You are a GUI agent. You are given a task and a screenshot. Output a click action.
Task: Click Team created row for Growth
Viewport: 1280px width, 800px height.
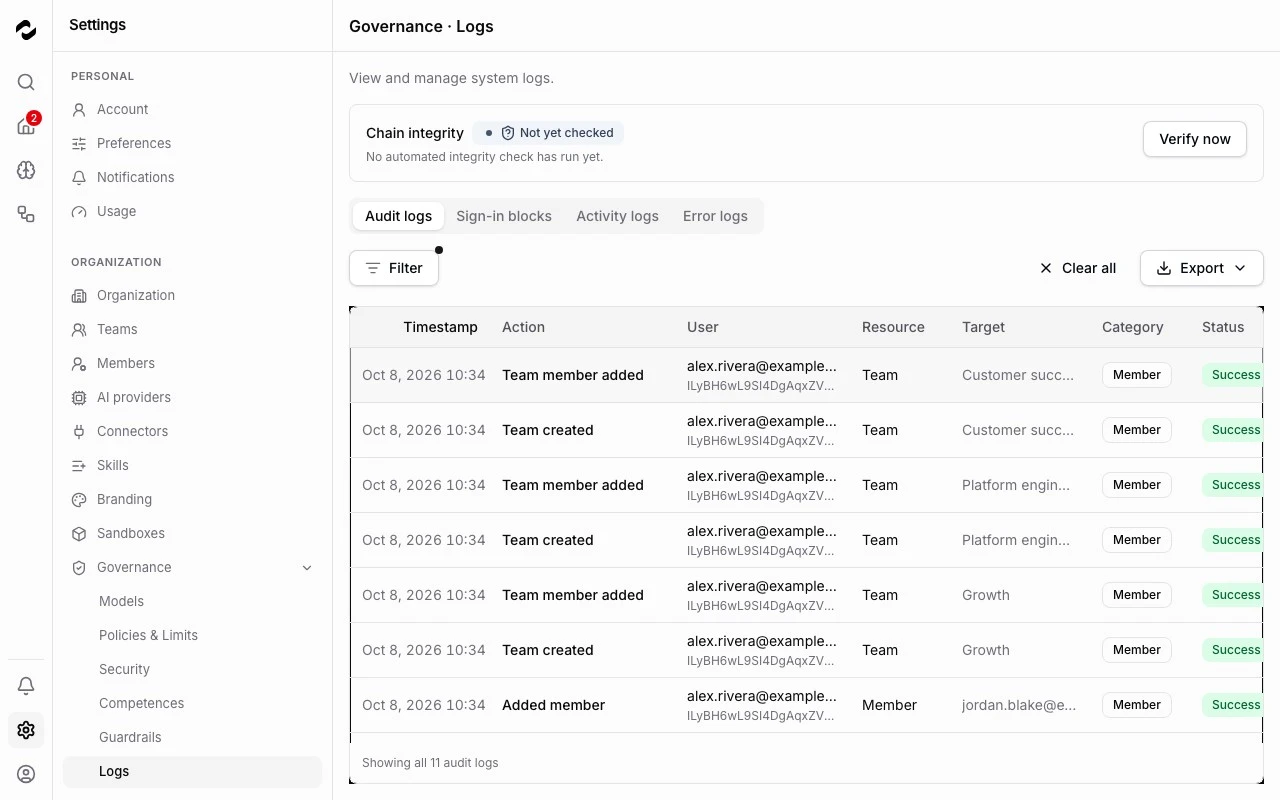(806, 650)
